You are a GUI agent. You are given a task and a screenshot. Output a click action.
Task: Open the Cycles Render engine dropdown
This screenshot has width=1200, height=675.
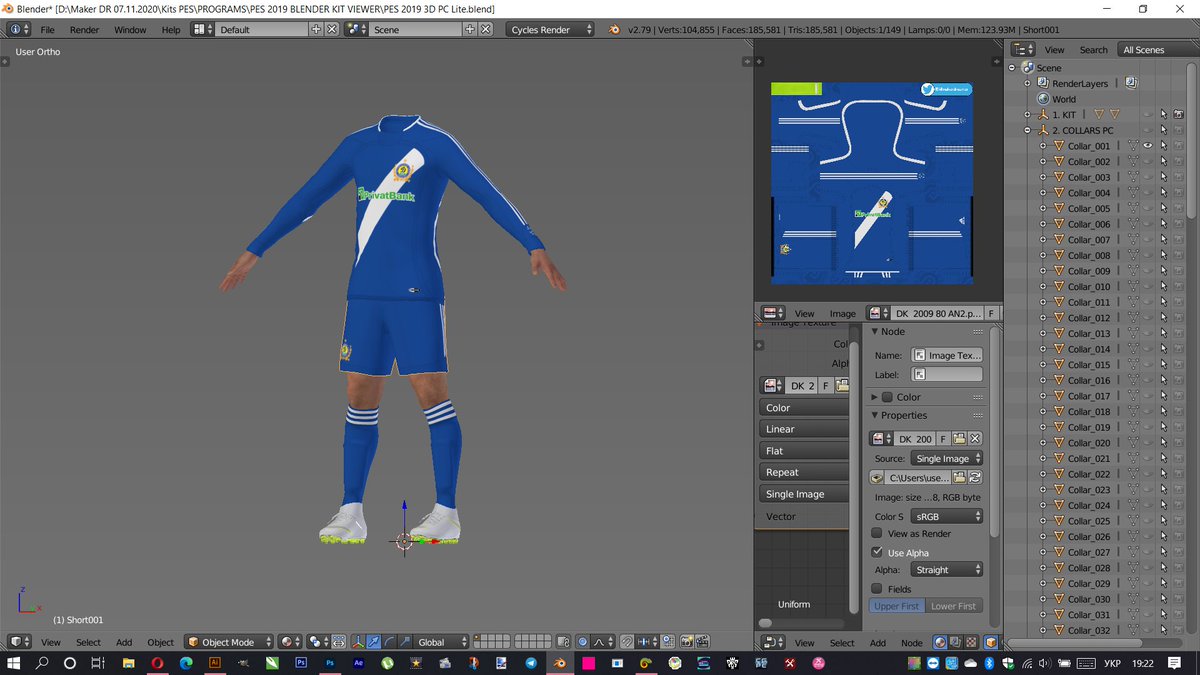pos(548,29)
